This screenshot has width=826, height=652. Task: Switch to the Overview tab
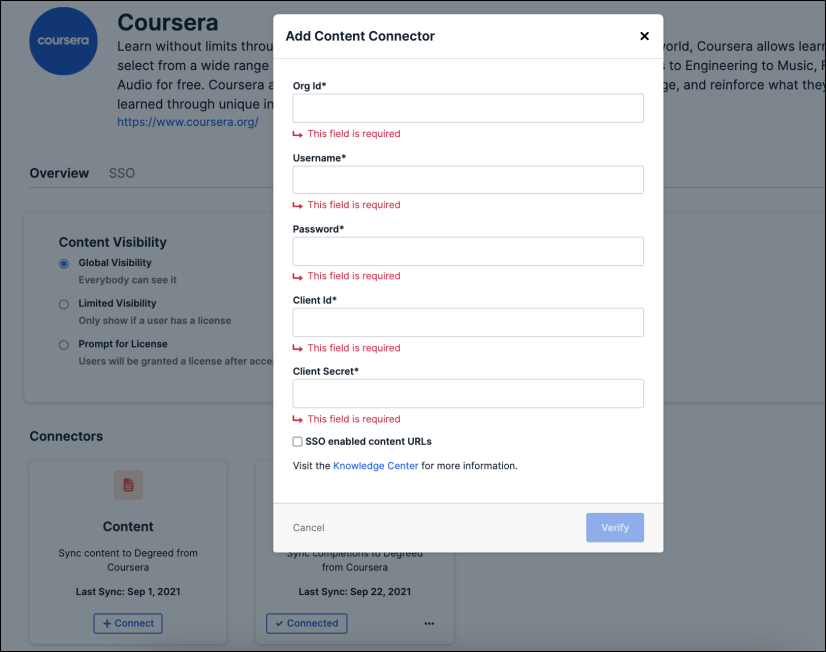click(59, 173)
